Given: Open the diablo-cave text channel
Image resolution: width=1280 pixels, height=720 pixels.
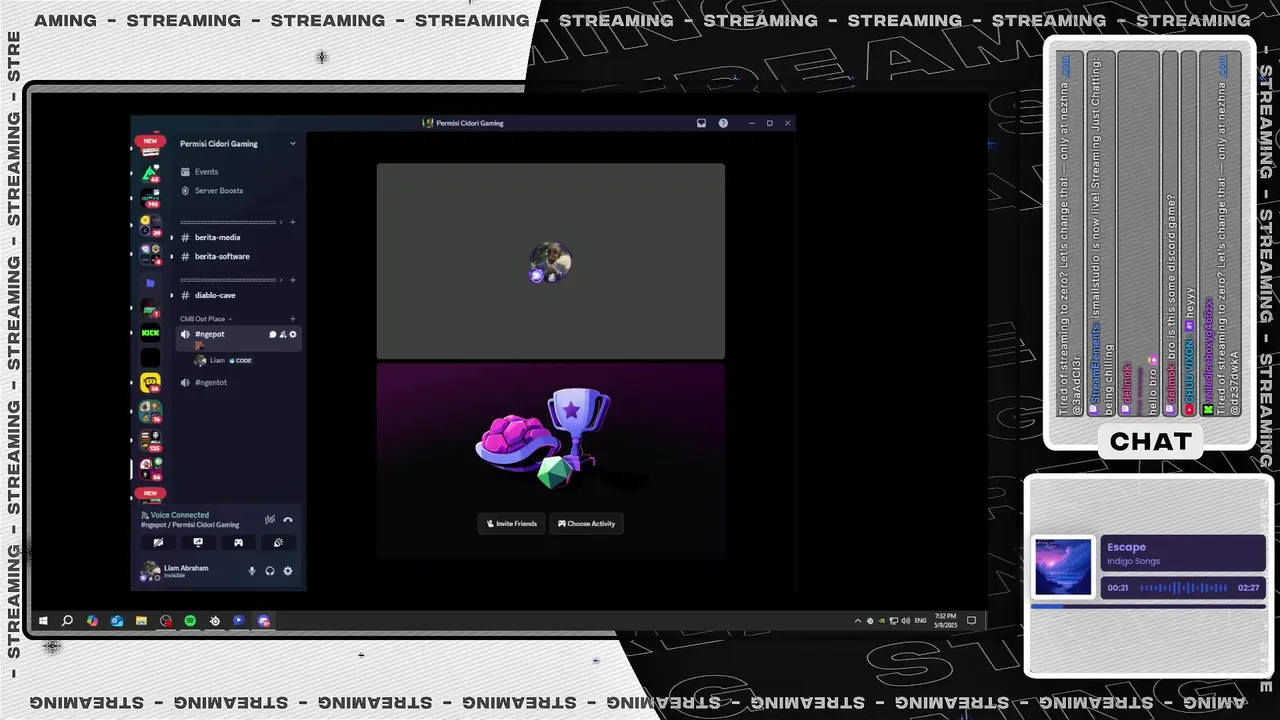Looking at the screenshot, I should tap(238, 296).
